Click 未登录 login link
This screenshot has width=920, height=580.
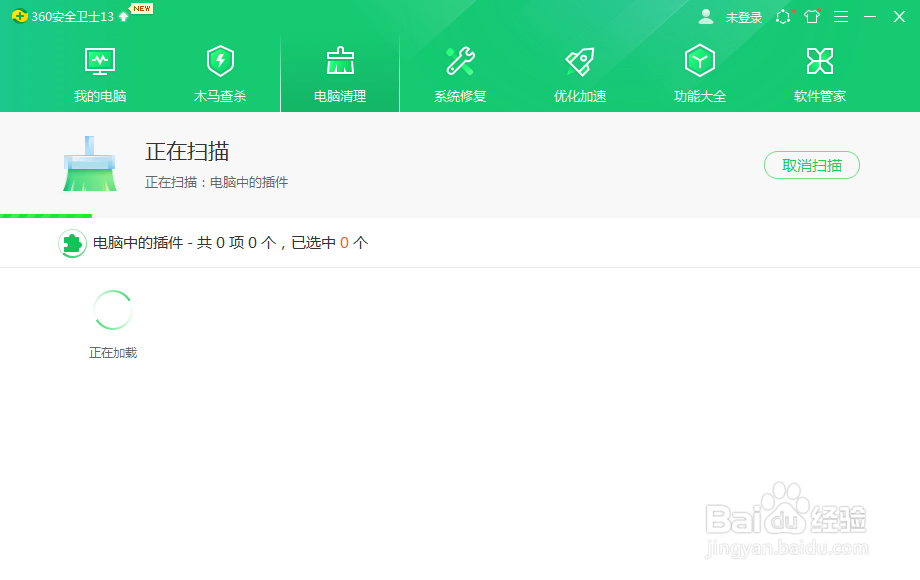coord(743,18)
